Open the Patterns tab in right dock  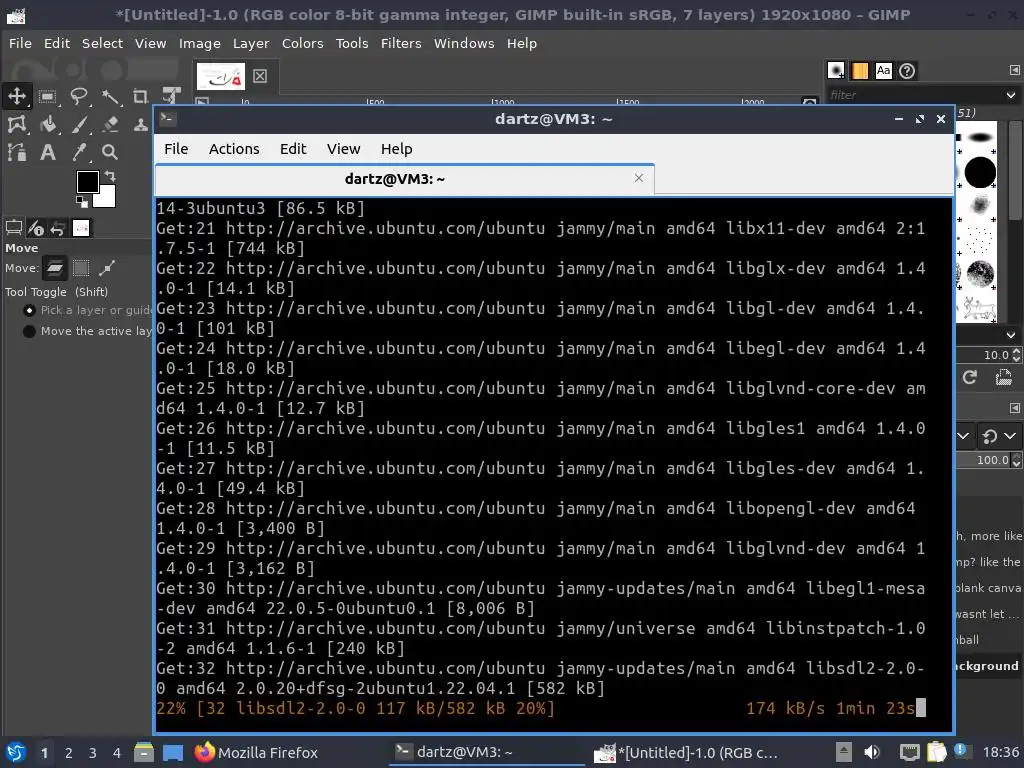point(860,71)
